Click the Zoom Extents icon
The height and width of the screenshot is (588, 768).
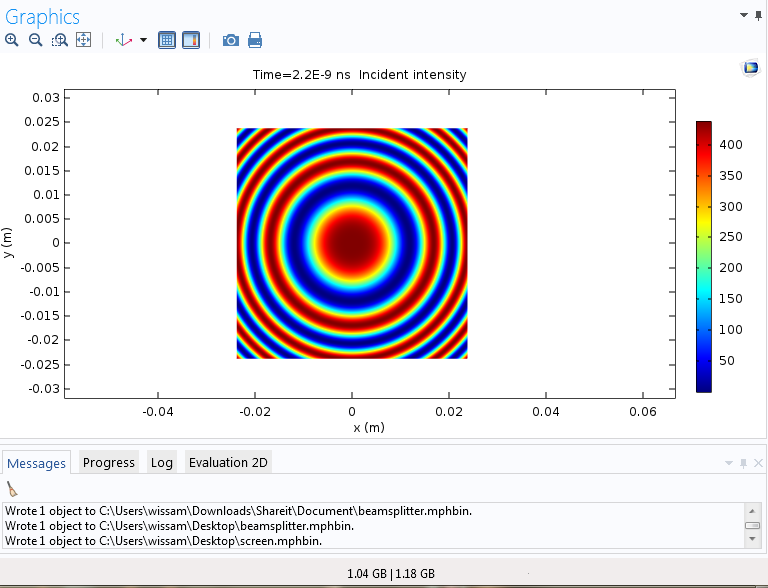pos(84,40)
